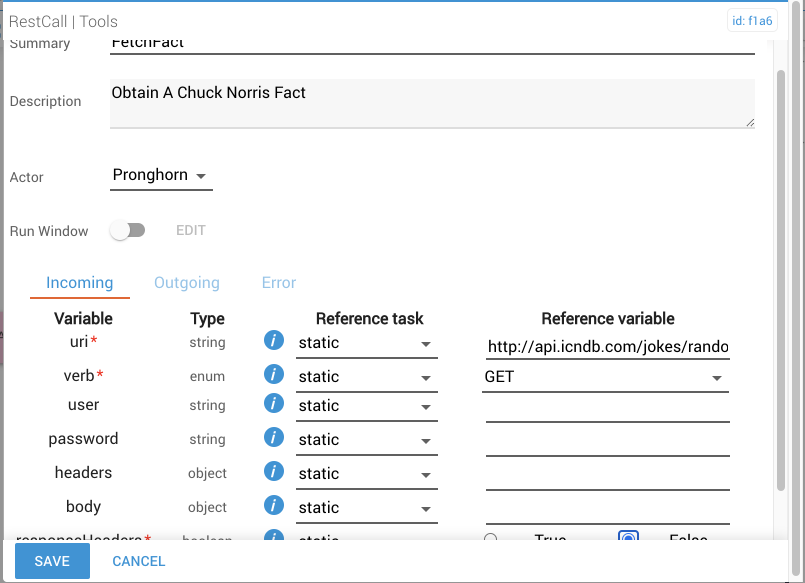
Task: Click the headers variable label
Action: point(83,472)
